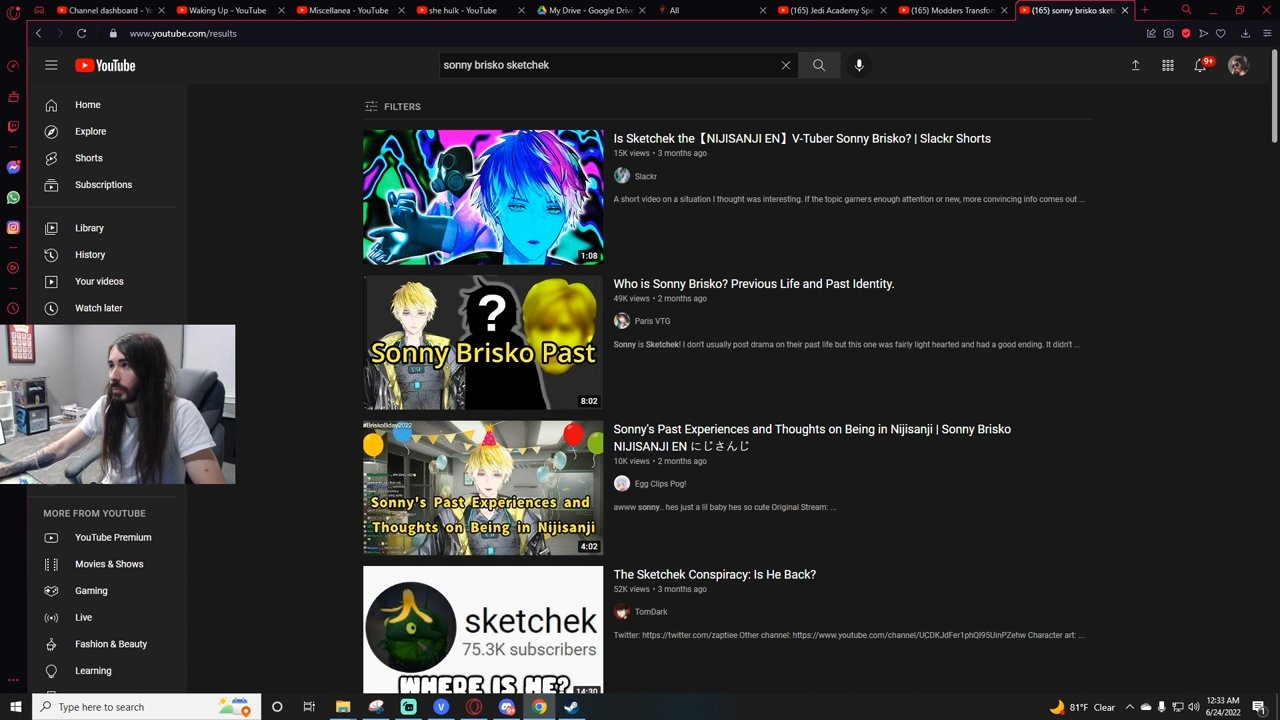Open a new tab with the plus button
Viewport: 1280px width, 720px height.
(1144, 10)
